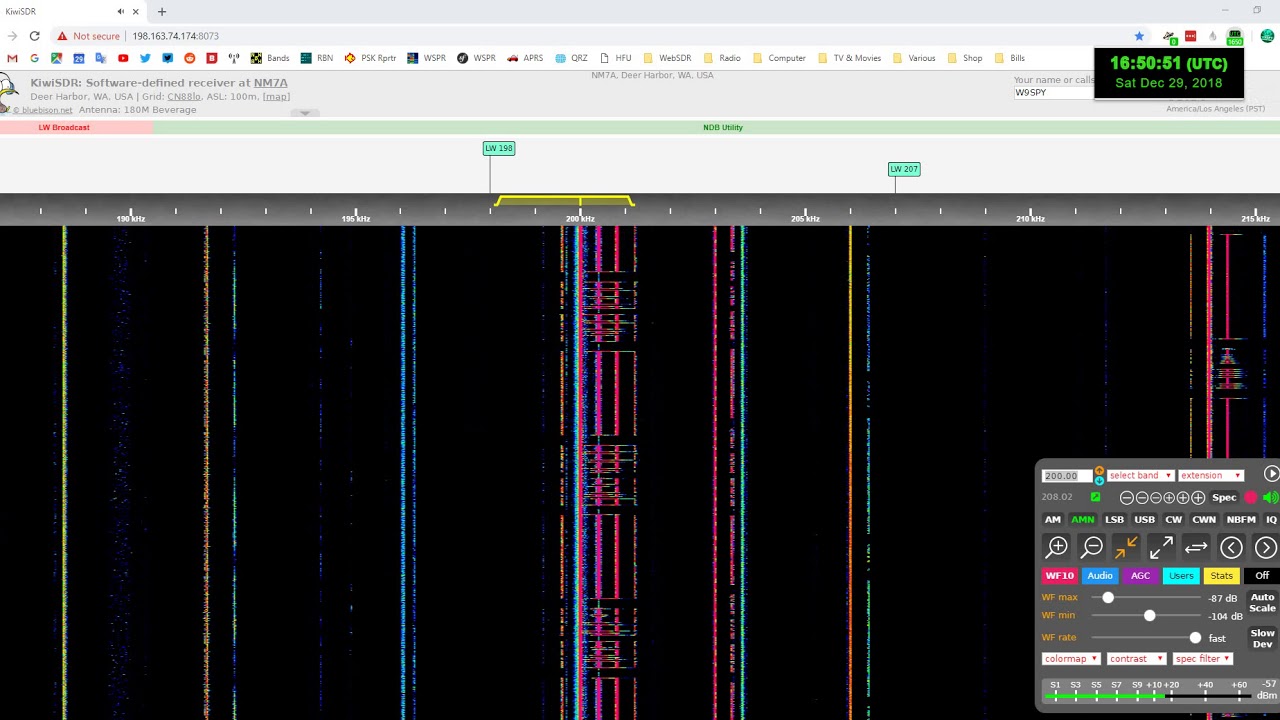This screenshot has height=720, width=1280.
Task: Zoom in on the waterfall with the magnifier plus icon
Action: click(x=1057, y=547)
